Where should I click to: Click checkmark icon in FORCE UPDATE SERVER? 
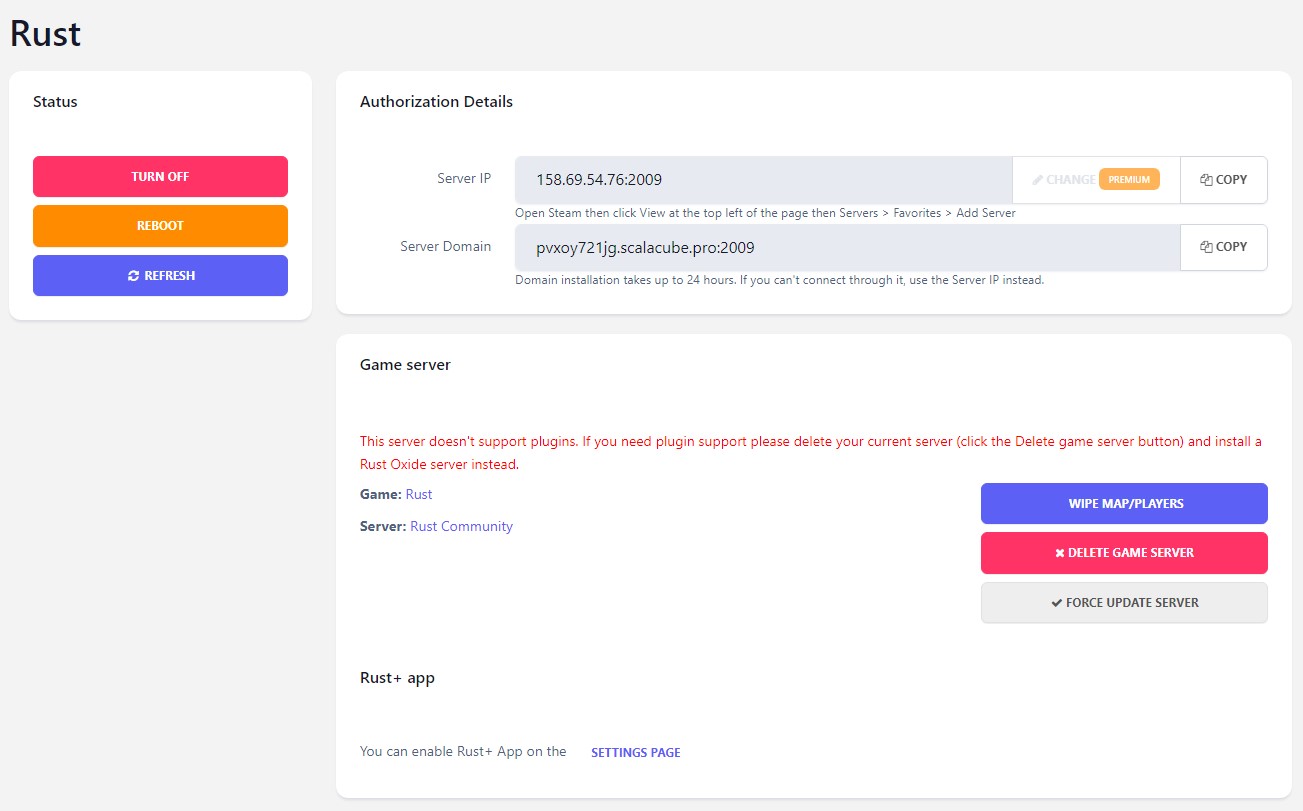click(x=1057, y=603)
